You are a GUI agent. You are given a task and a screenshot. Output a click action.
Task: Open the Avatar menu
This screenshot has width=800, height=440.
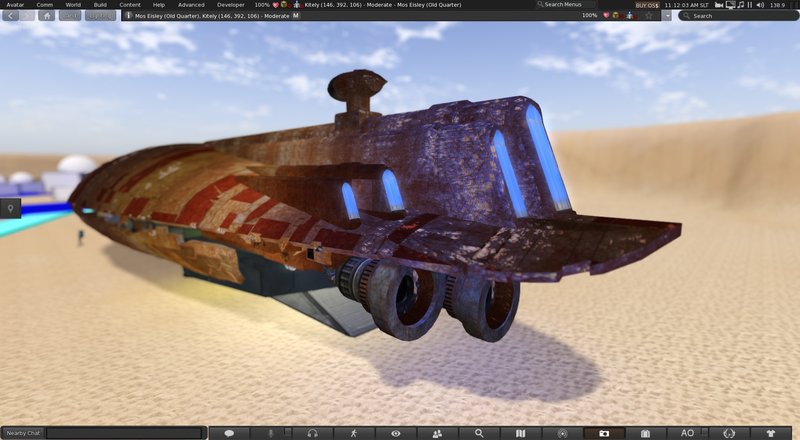tap(15, 5)
